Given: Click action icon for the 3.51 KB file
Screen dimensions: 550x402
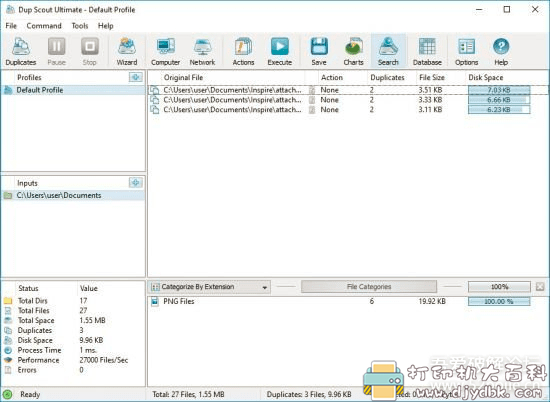Looking at the screenshot, I should pyautogui.click(x=312, y=90).
